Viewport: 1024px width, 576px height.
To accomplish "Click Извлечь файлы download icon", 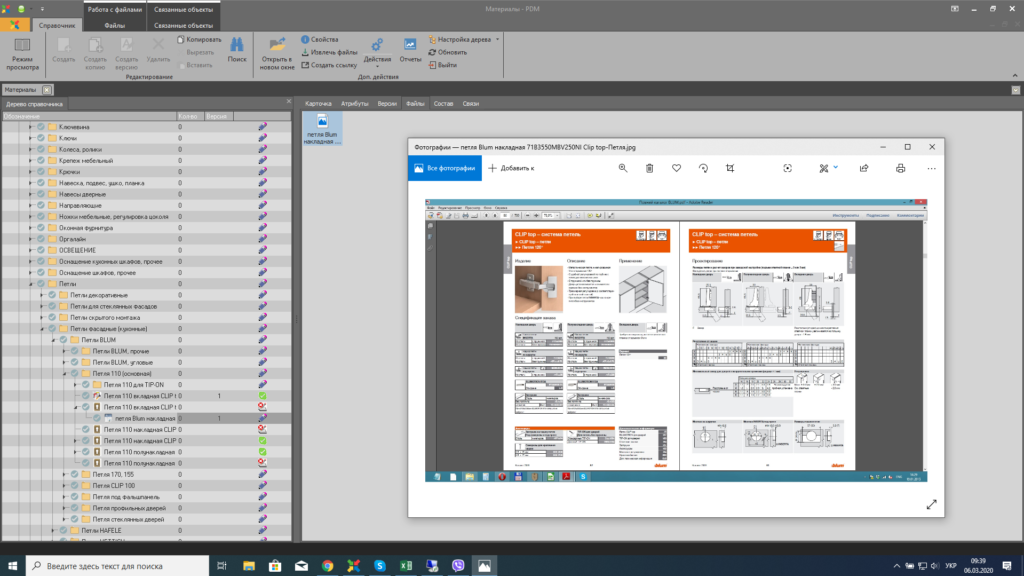I will tap(305, 52).
